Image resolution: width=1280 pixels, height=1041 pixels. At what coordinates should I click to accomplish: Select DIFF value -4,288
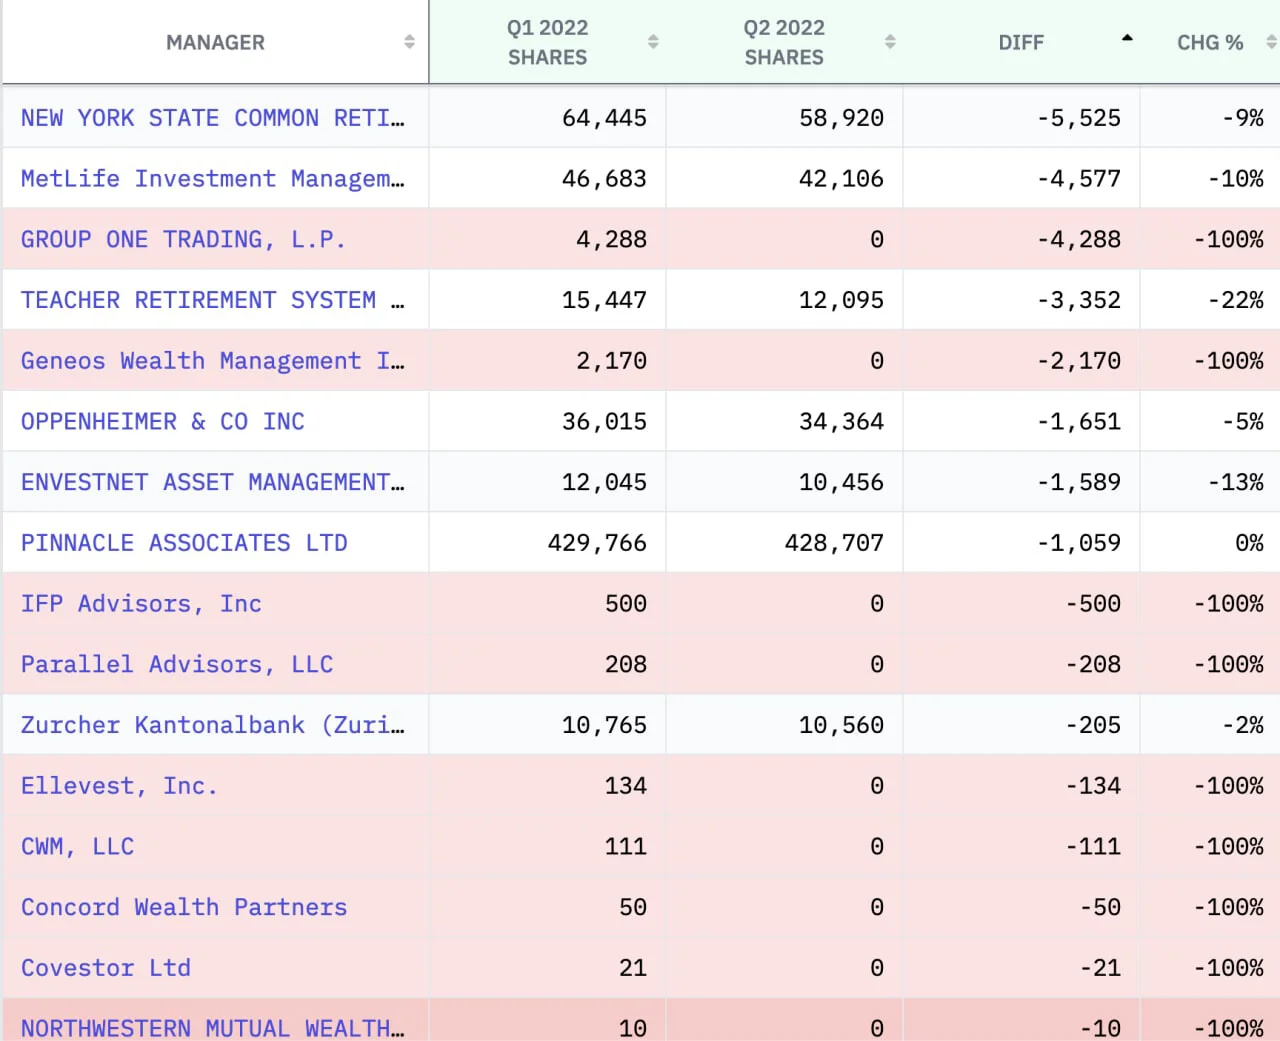pyautogui.click(x=1079, y=240)
